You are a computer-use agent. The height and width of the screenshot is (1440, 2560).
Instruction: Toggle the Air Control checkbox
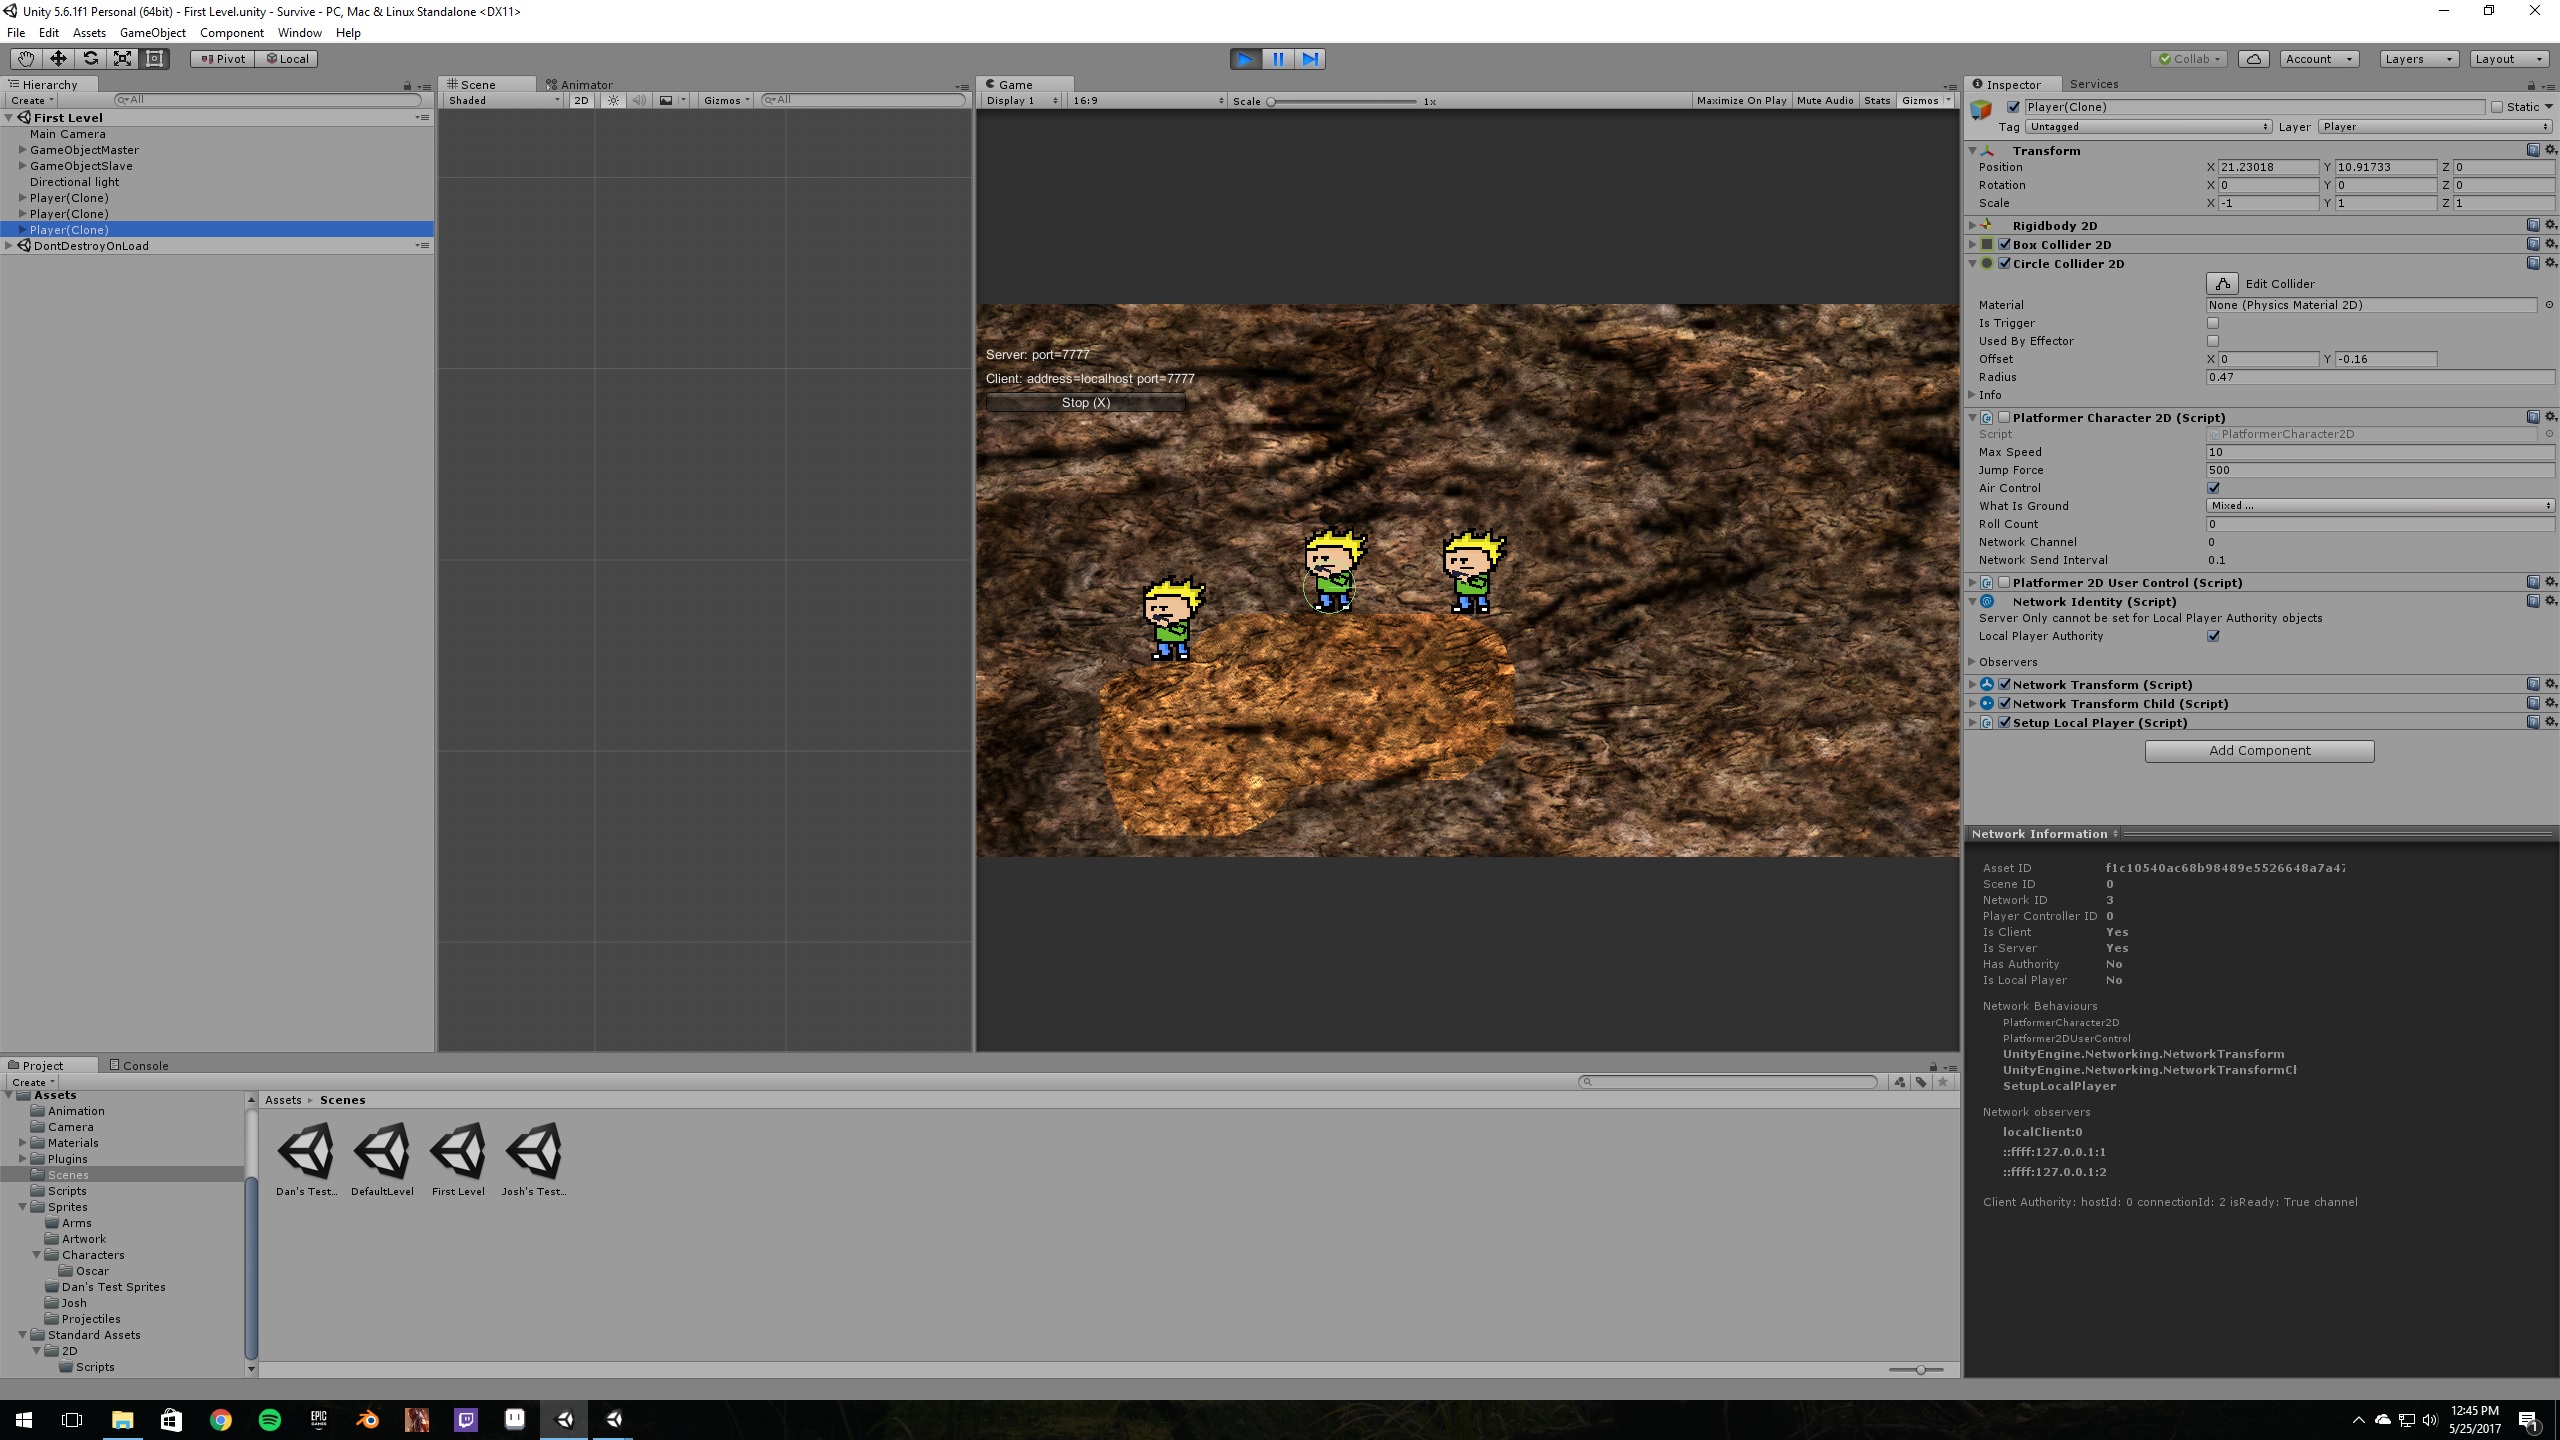pos(2215,488)
